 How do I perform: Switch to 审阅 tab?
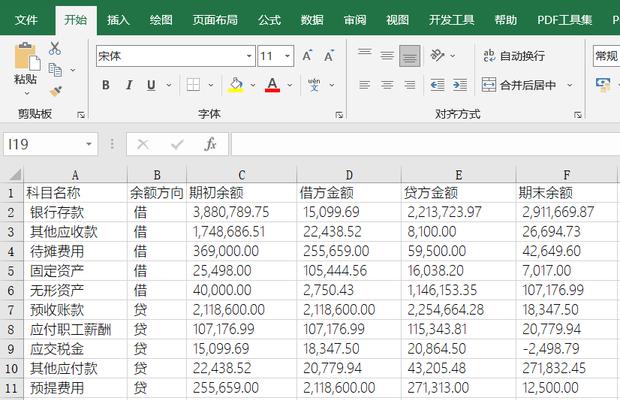coord(355,20)
